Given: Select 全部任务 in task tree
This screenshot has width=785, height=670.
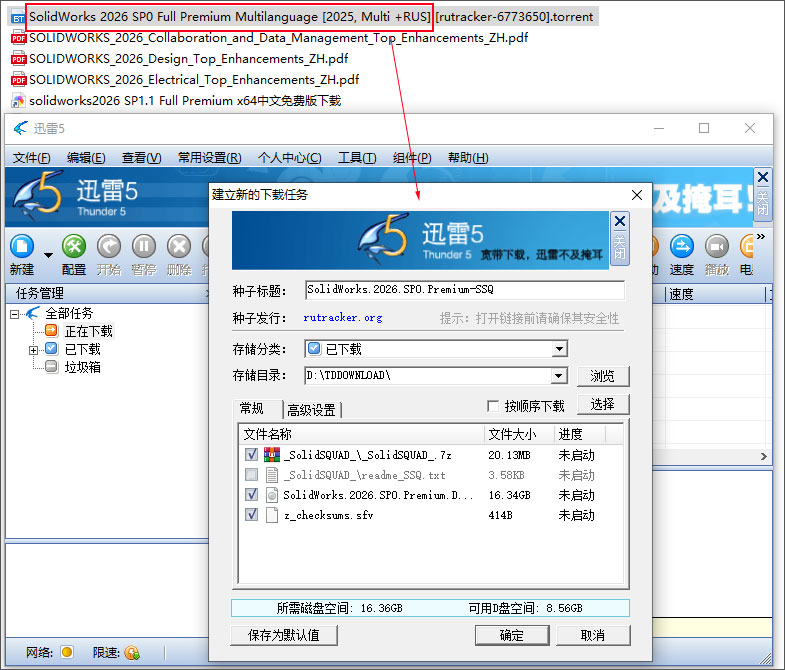Looking at the screenshot, I should (x=69, y=313).
